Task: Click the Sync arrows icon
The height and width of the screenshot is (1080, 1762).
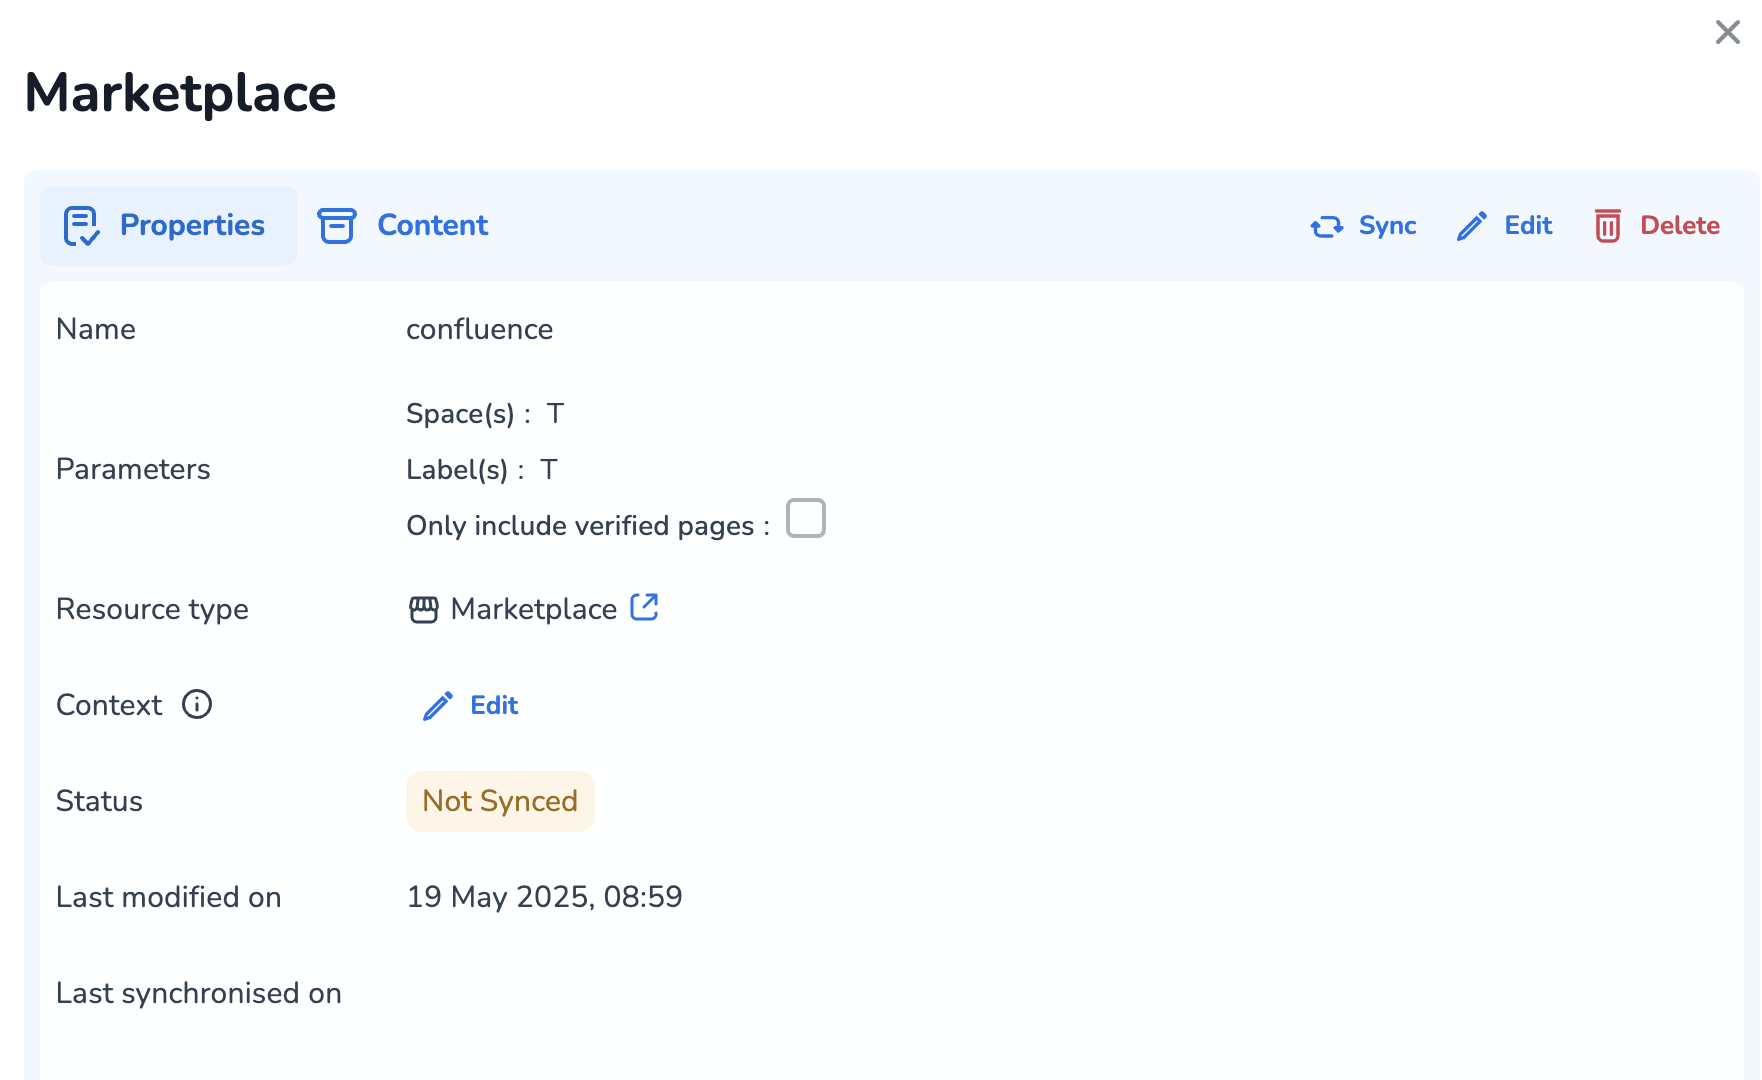Action: [x=1327, y=227]
